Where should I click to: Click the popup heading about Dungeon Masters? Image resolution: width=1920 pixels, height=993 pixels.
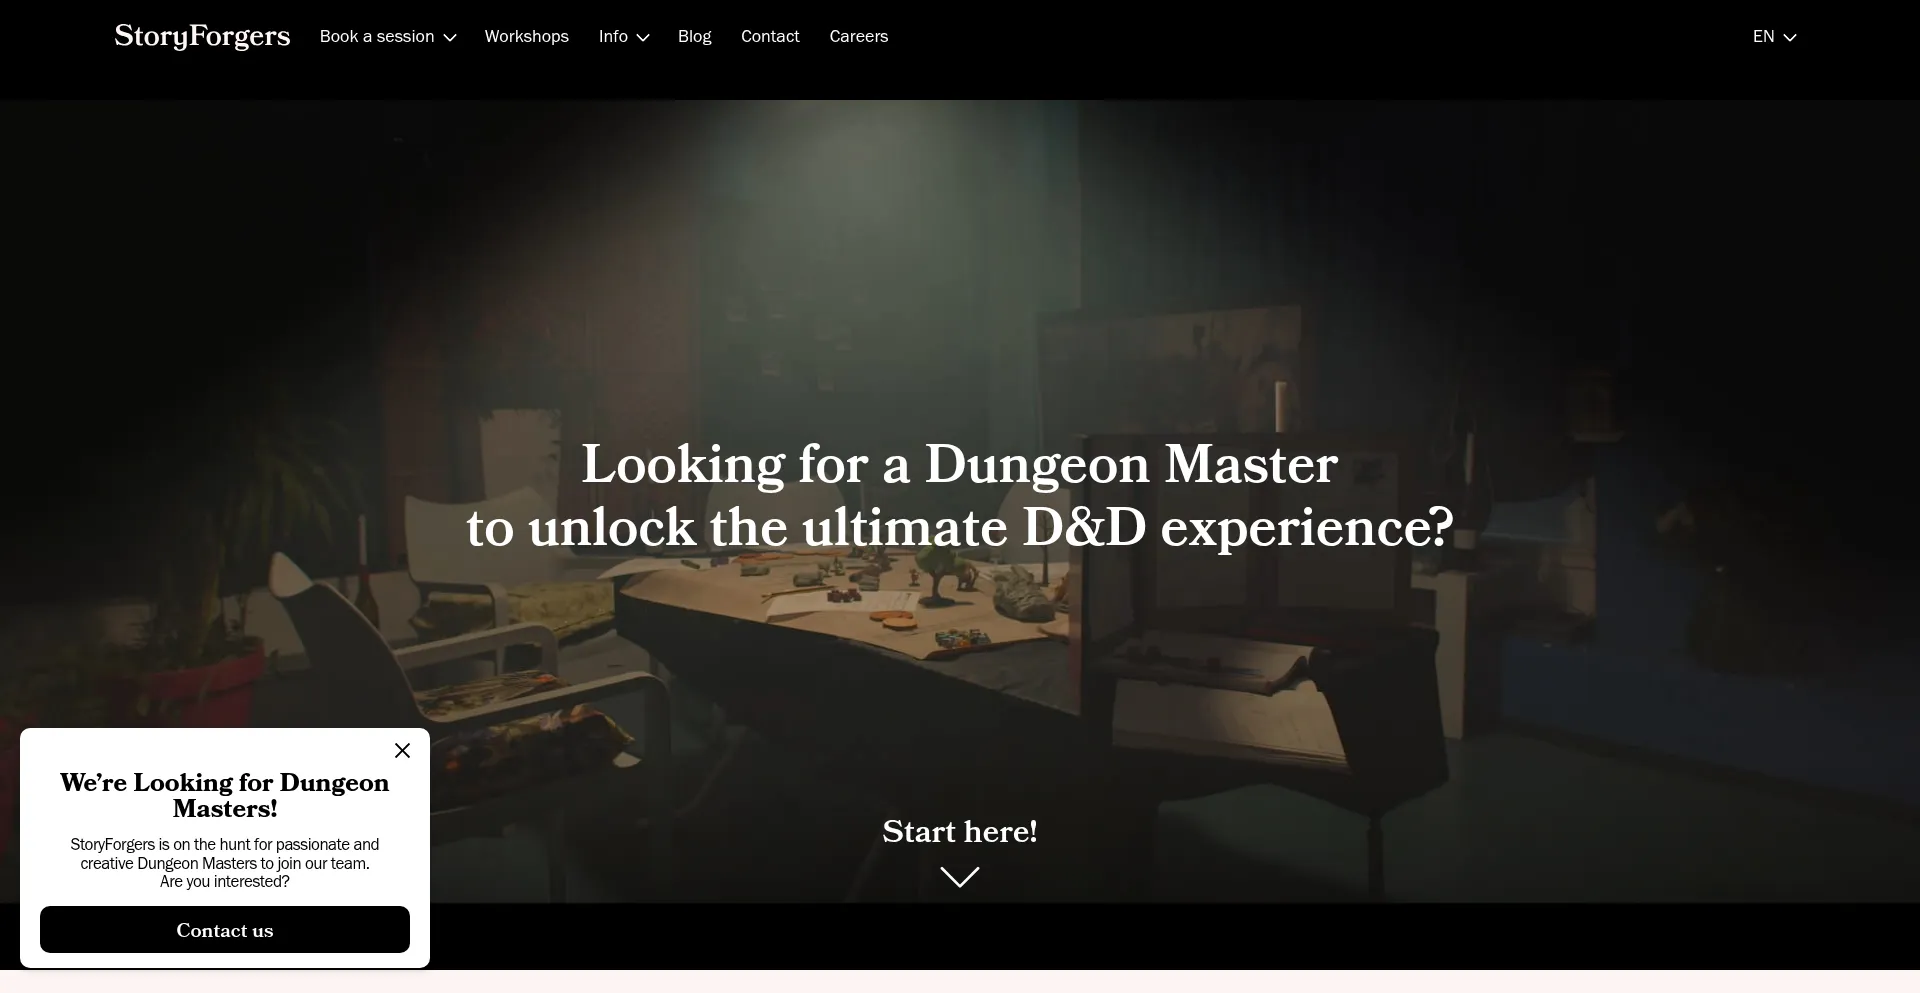pos(224,795)
